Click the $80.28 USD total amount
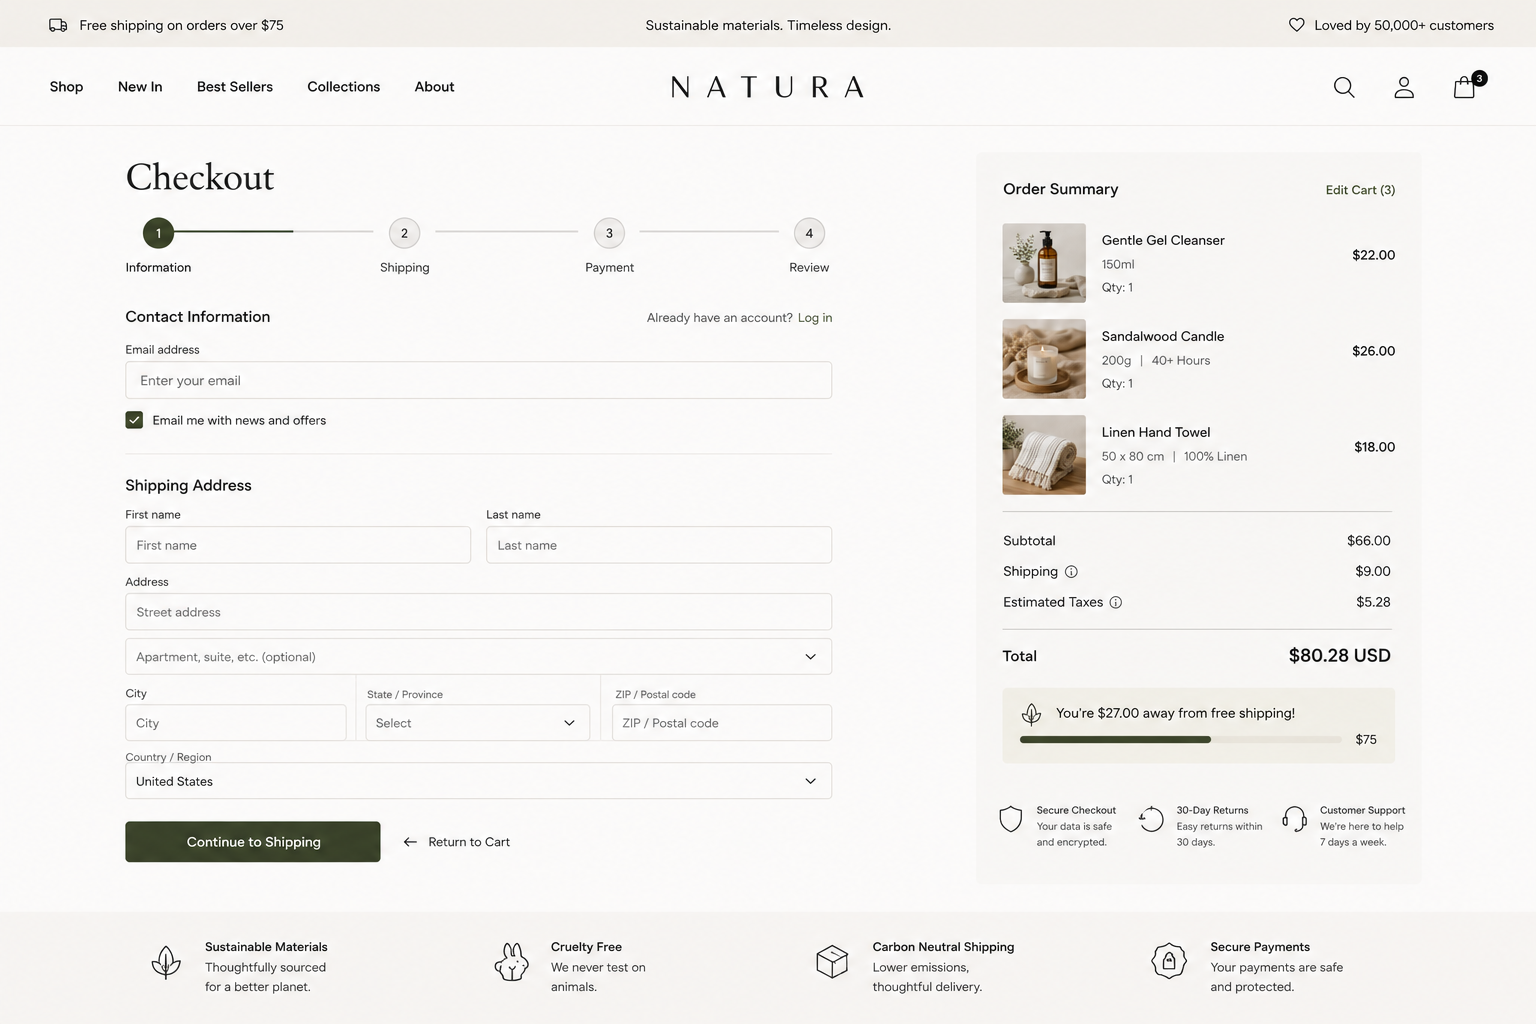Viewport: 1536px width, 1024px height. 1339,656
